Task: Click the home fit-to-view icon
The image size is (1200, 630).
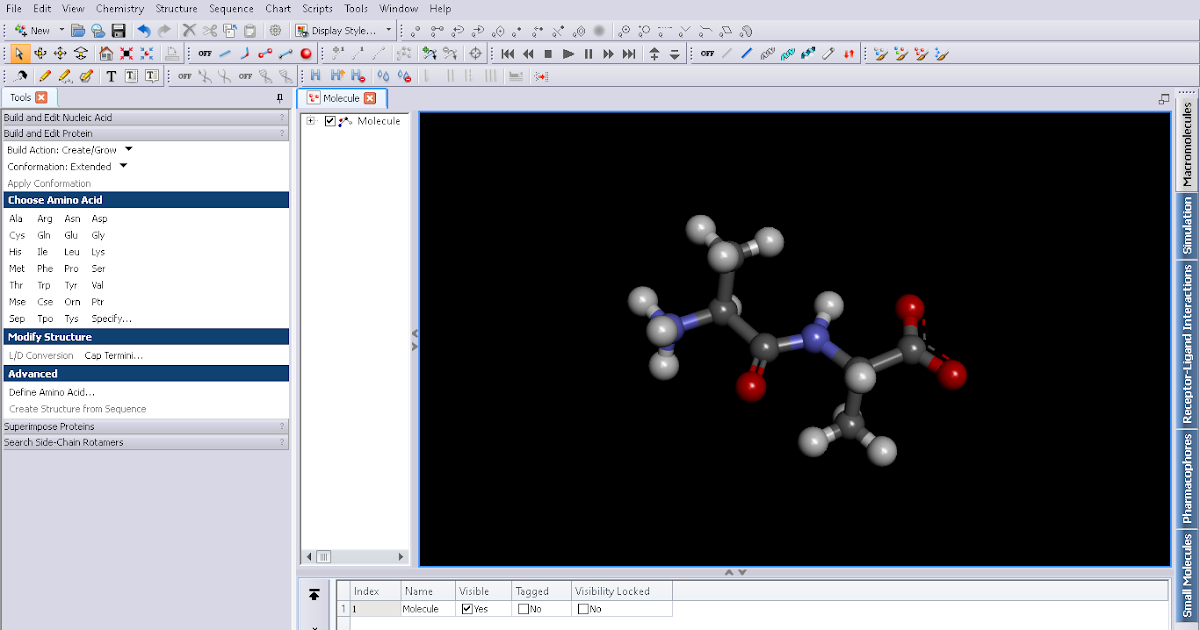Action: (x=107, y=54)
